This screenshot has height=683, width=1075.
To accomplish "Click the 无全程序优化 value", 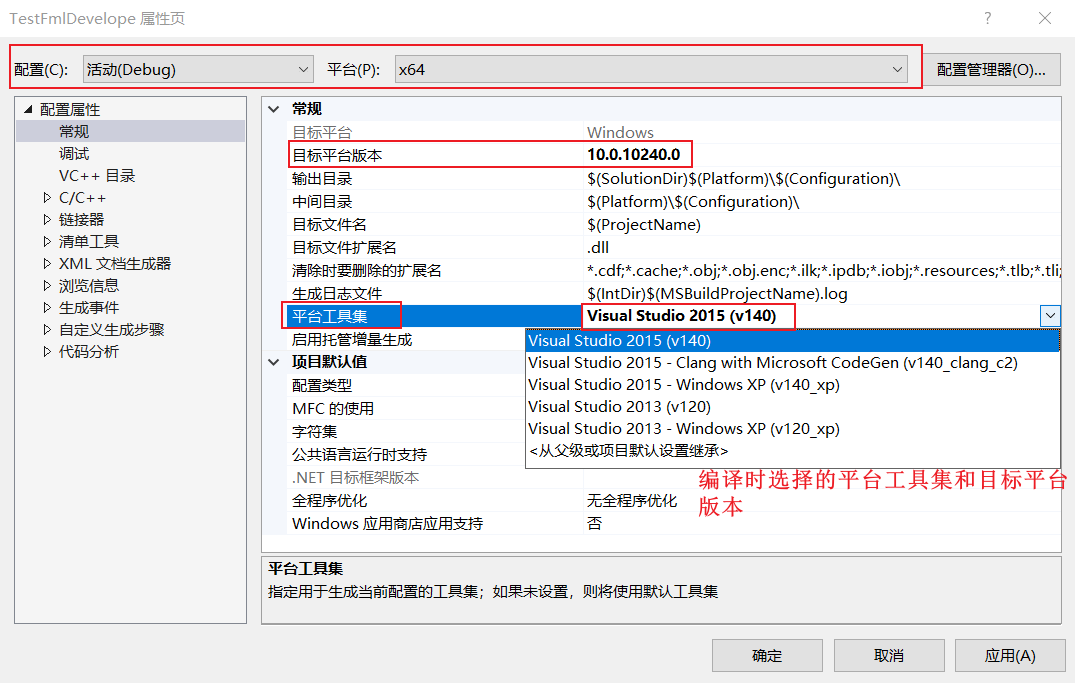I will pyautogui.click(x=631, y=501).
